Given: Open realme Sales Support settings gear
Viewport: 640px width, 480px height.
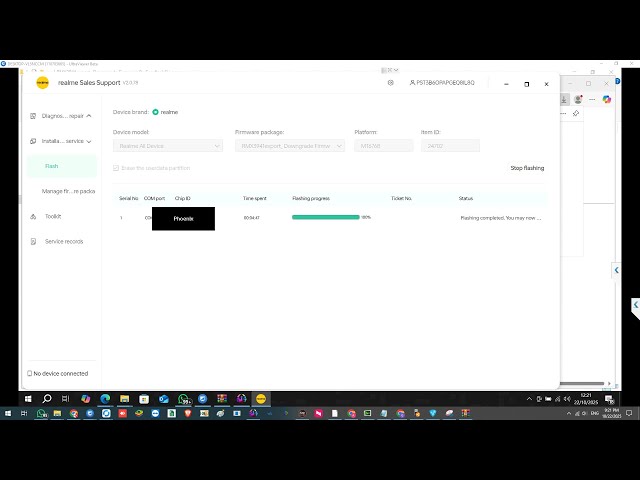Looking at the screenshot, I should tap(391, 83).
